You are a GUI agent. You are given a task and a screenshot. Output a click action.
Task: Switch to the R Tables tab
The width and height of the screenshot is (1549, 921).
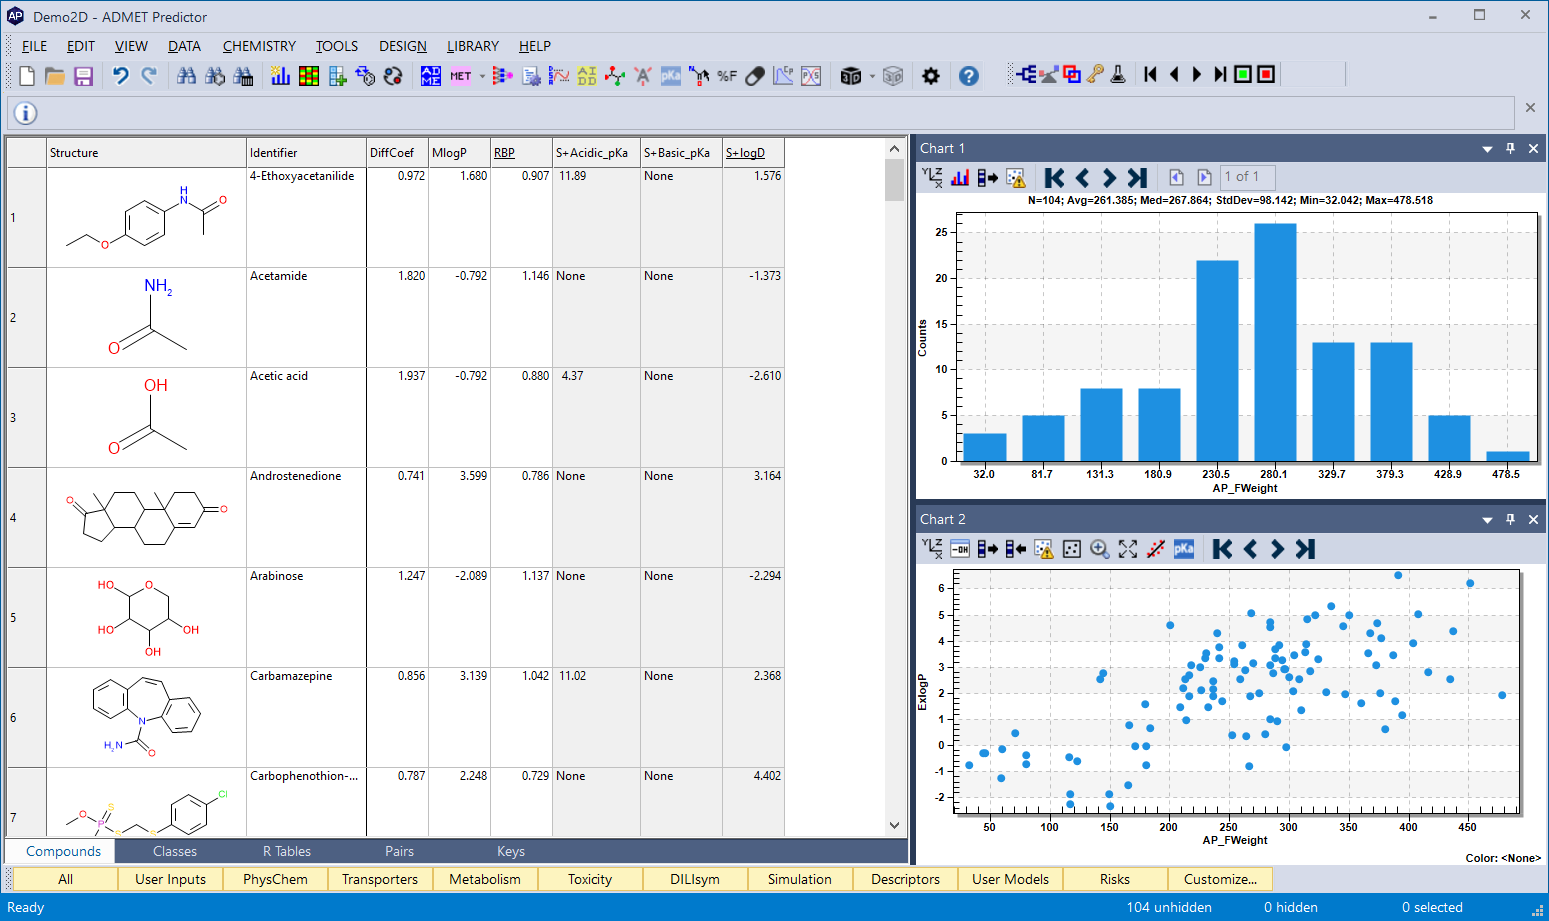pyautogui.click(x=287, y=851)
